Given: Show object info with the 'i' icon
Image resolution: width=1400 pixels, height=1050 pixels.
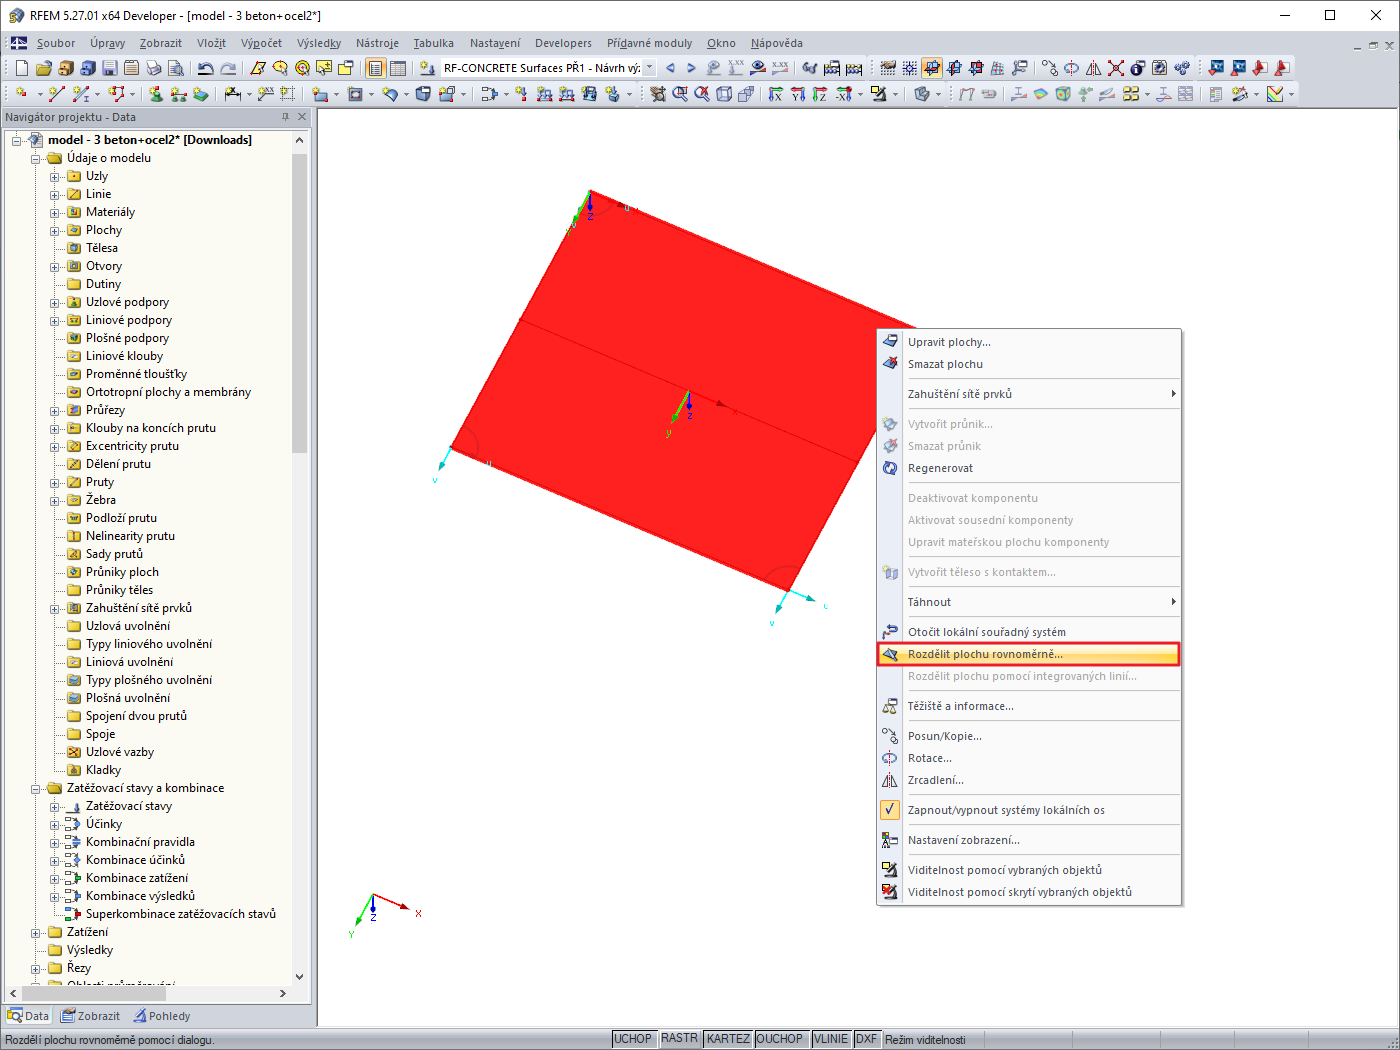Looking at the screenshot, I should (x=1137, y=68).
